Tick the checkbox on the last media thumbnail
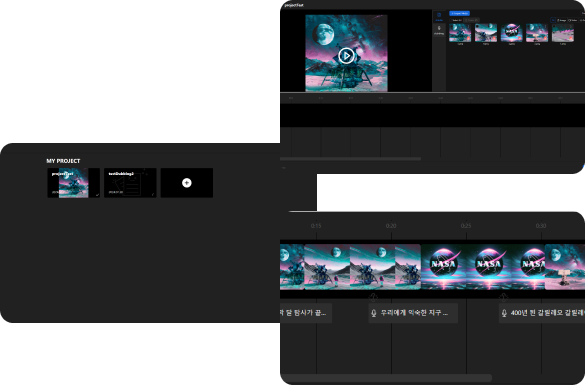The height and width of the screenshot is (385, 585). click(x=555, y=26)
